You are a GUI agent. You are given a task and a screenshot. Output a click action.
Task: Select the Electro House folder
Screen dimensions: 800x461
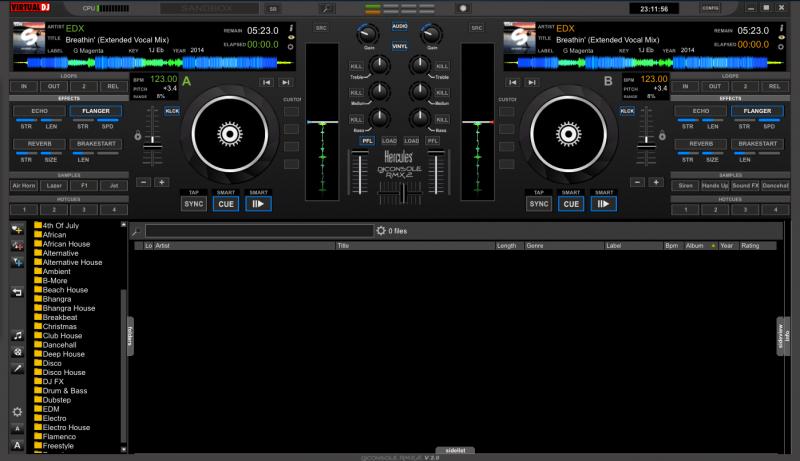click(x=62, y=427)
